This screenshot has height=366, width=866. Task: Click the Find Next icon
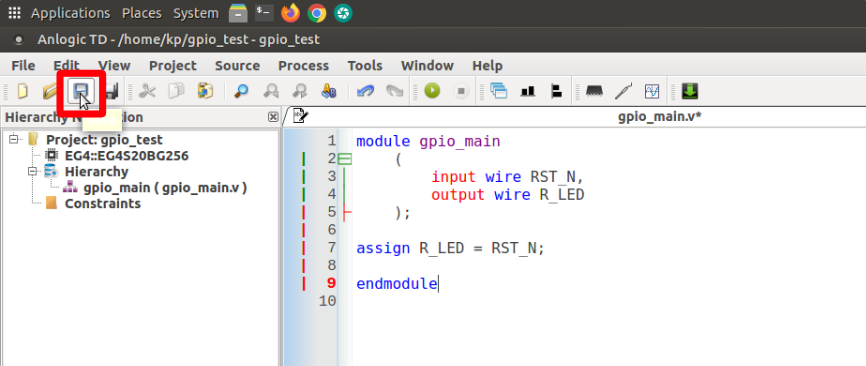click(x=299, y=91)
